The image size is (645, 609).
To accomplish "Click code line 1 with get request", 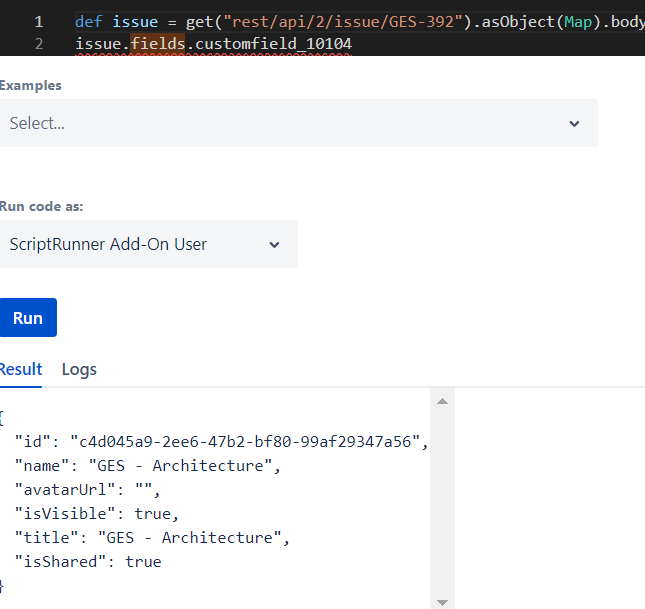I will [360, 22].
